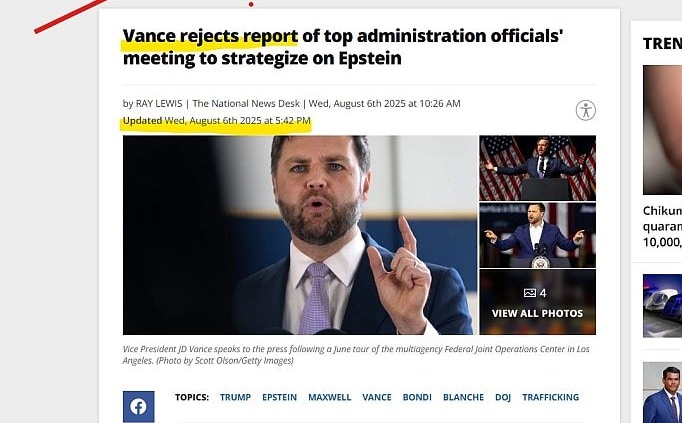
Task: Open the EPSTEIN topic link
Action: (x=279, y=397)
